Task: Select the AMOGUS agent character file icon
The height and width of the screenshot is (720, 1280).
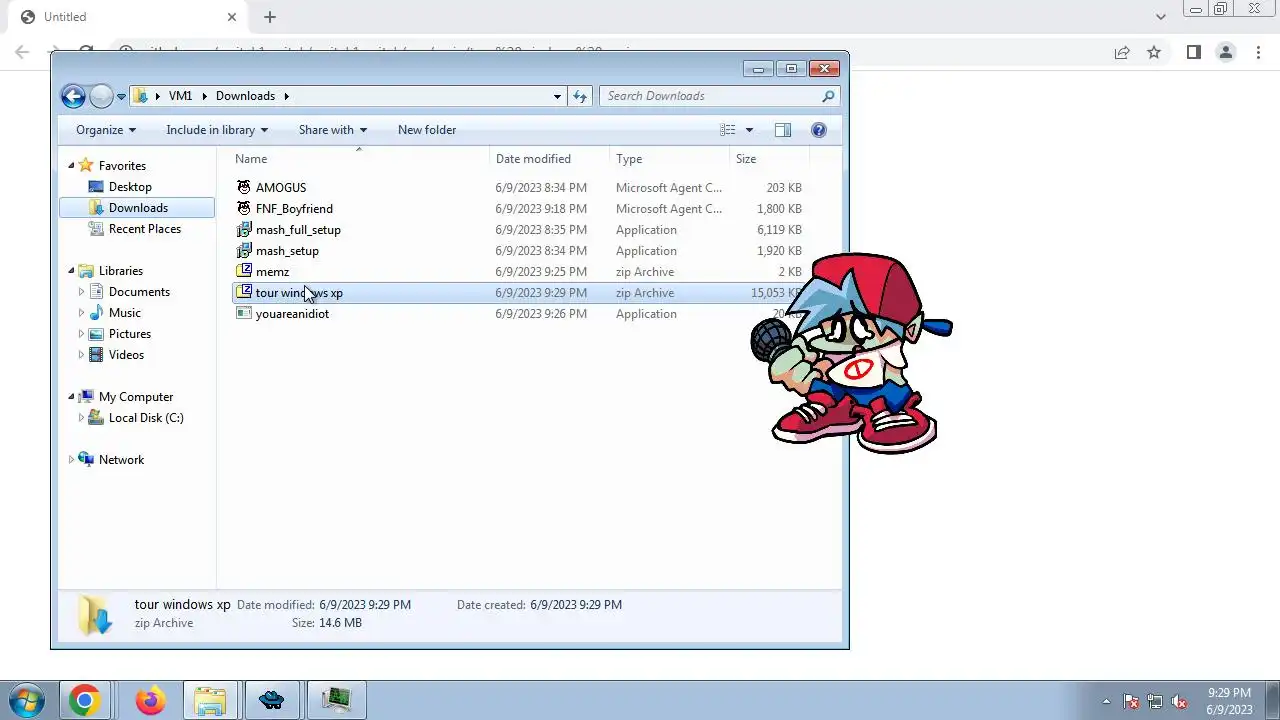Action: pos(244,188)
